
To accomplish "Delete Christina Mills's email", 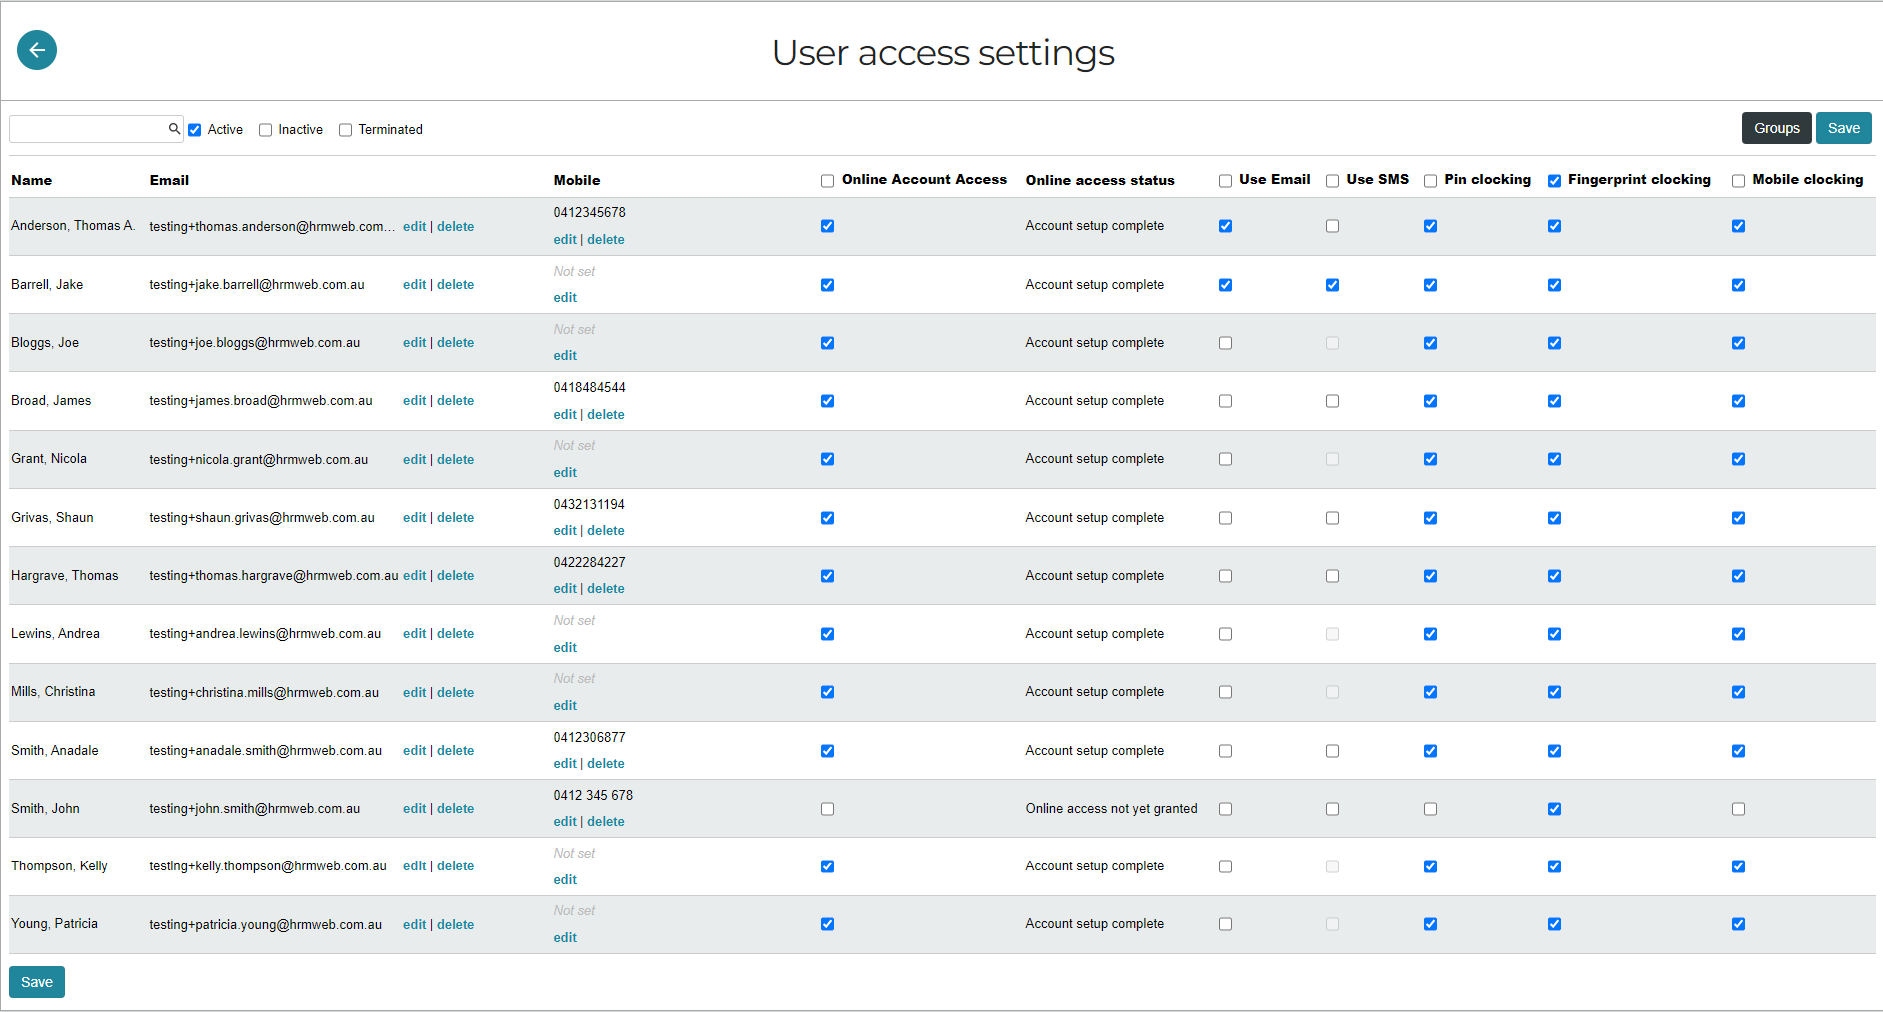I will (x=456, y=693).
